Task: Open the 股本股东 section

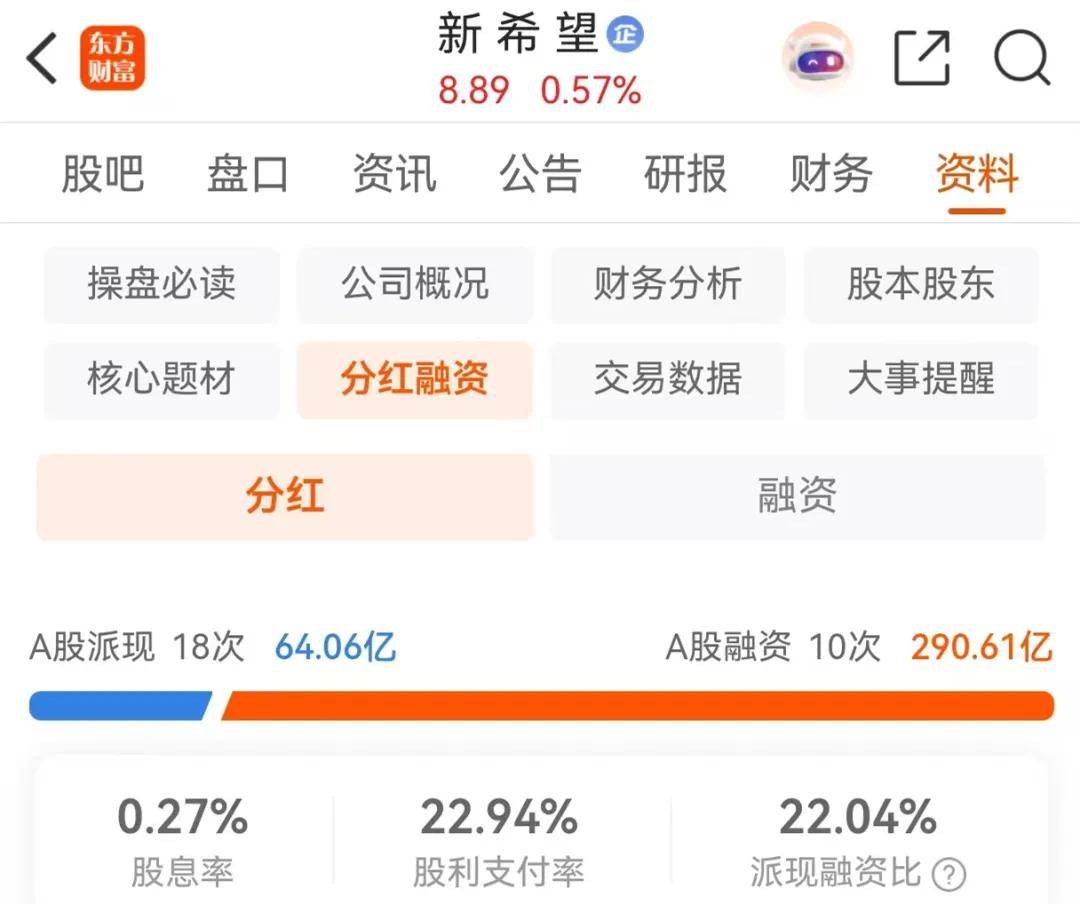Action: click(920, 285)
